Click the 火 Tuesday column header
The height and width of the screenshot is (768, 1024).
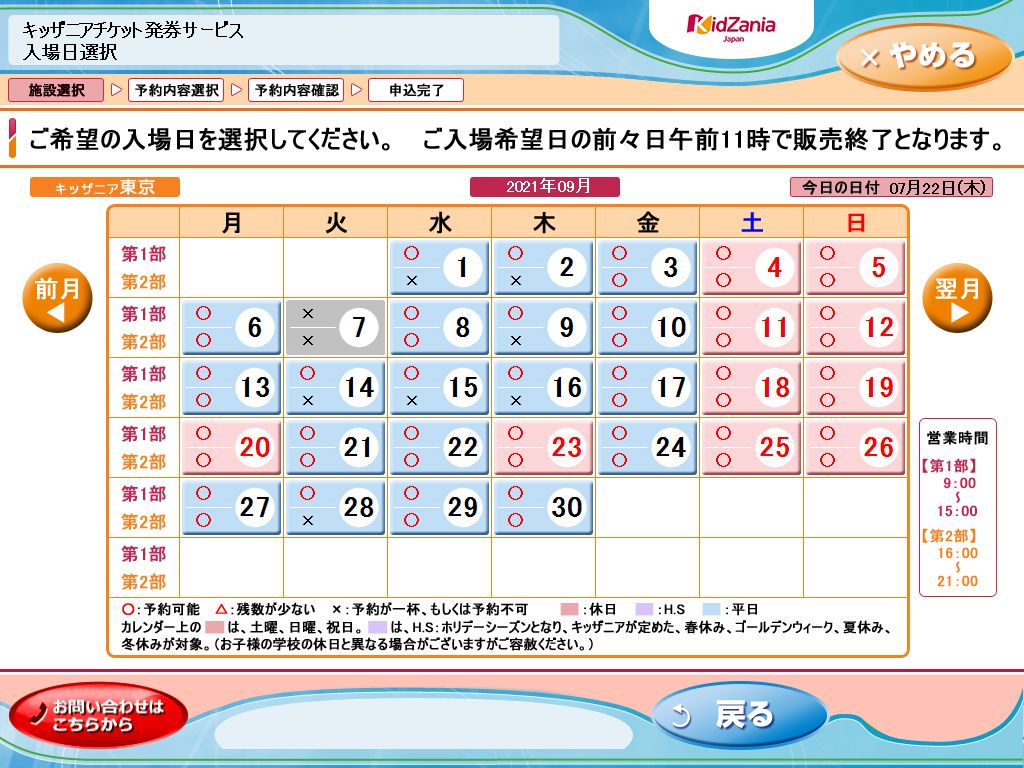tap(336, 223)
